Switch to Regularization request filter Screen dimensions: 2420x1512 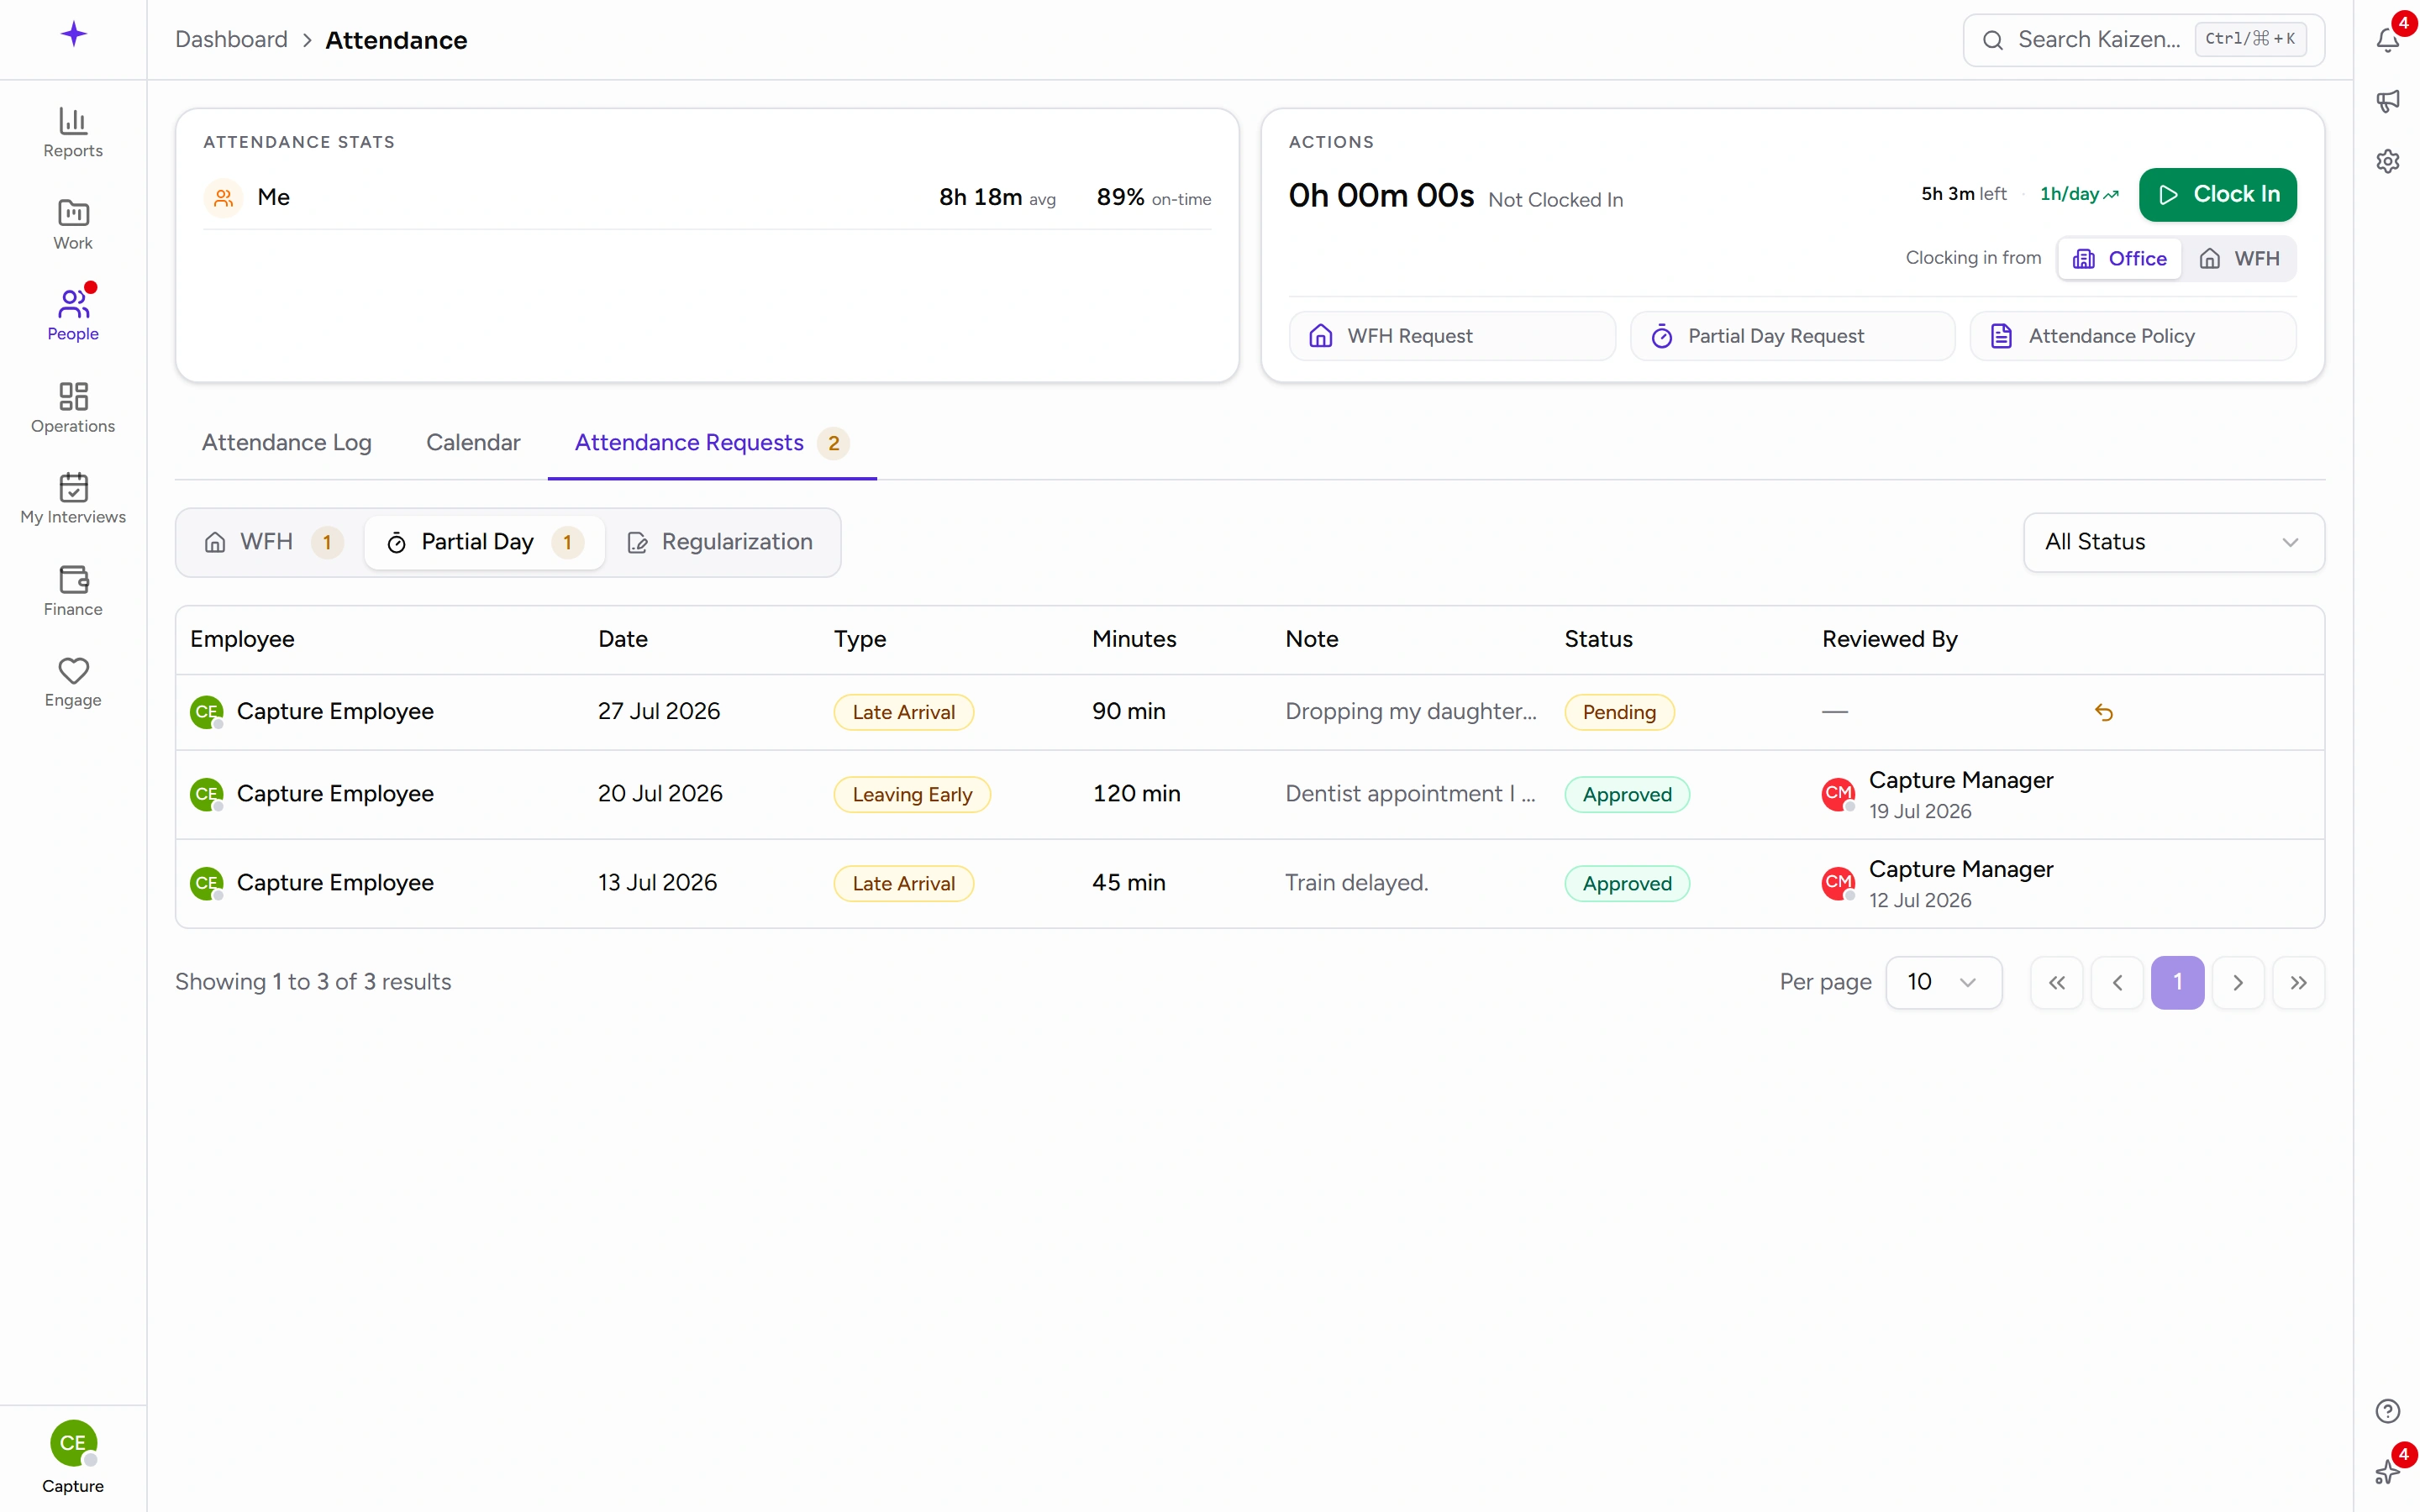pyautogui.click(x=720, y=542)
